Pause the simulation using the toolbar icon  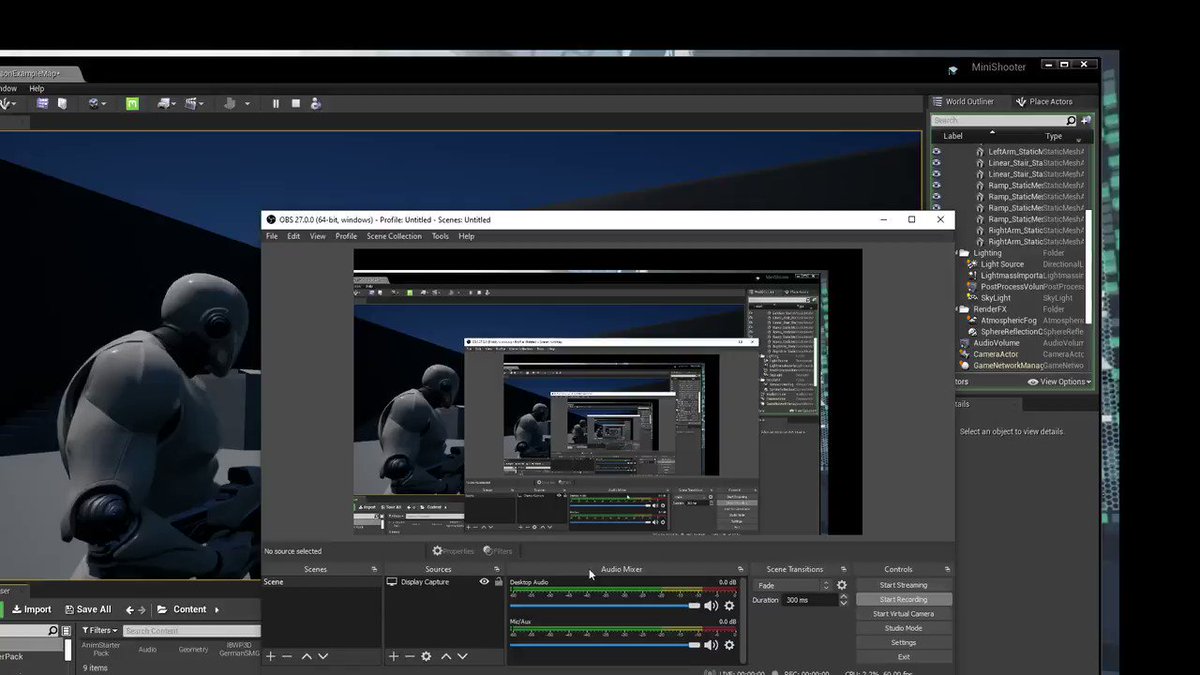276,103
